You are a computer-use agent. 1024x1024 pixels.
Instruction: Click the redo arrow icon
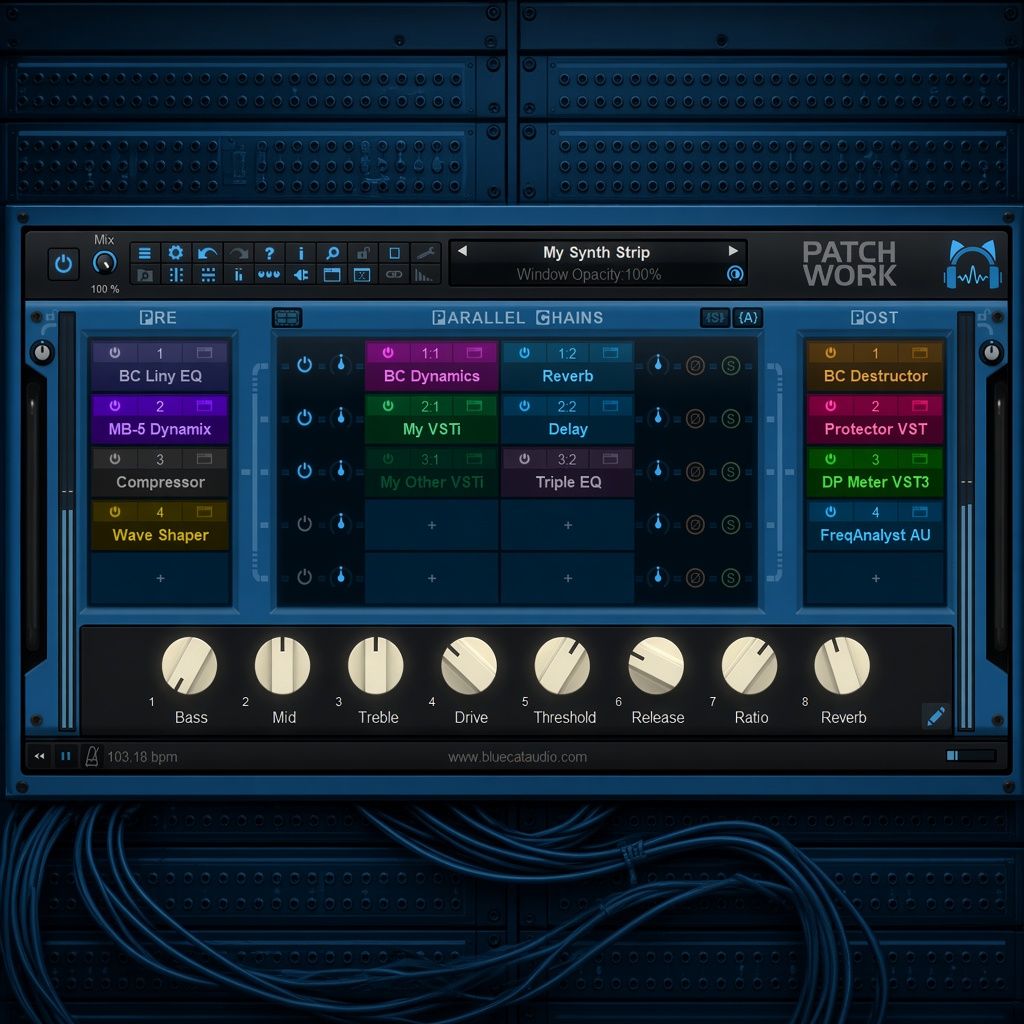click(x=238, y=253)
